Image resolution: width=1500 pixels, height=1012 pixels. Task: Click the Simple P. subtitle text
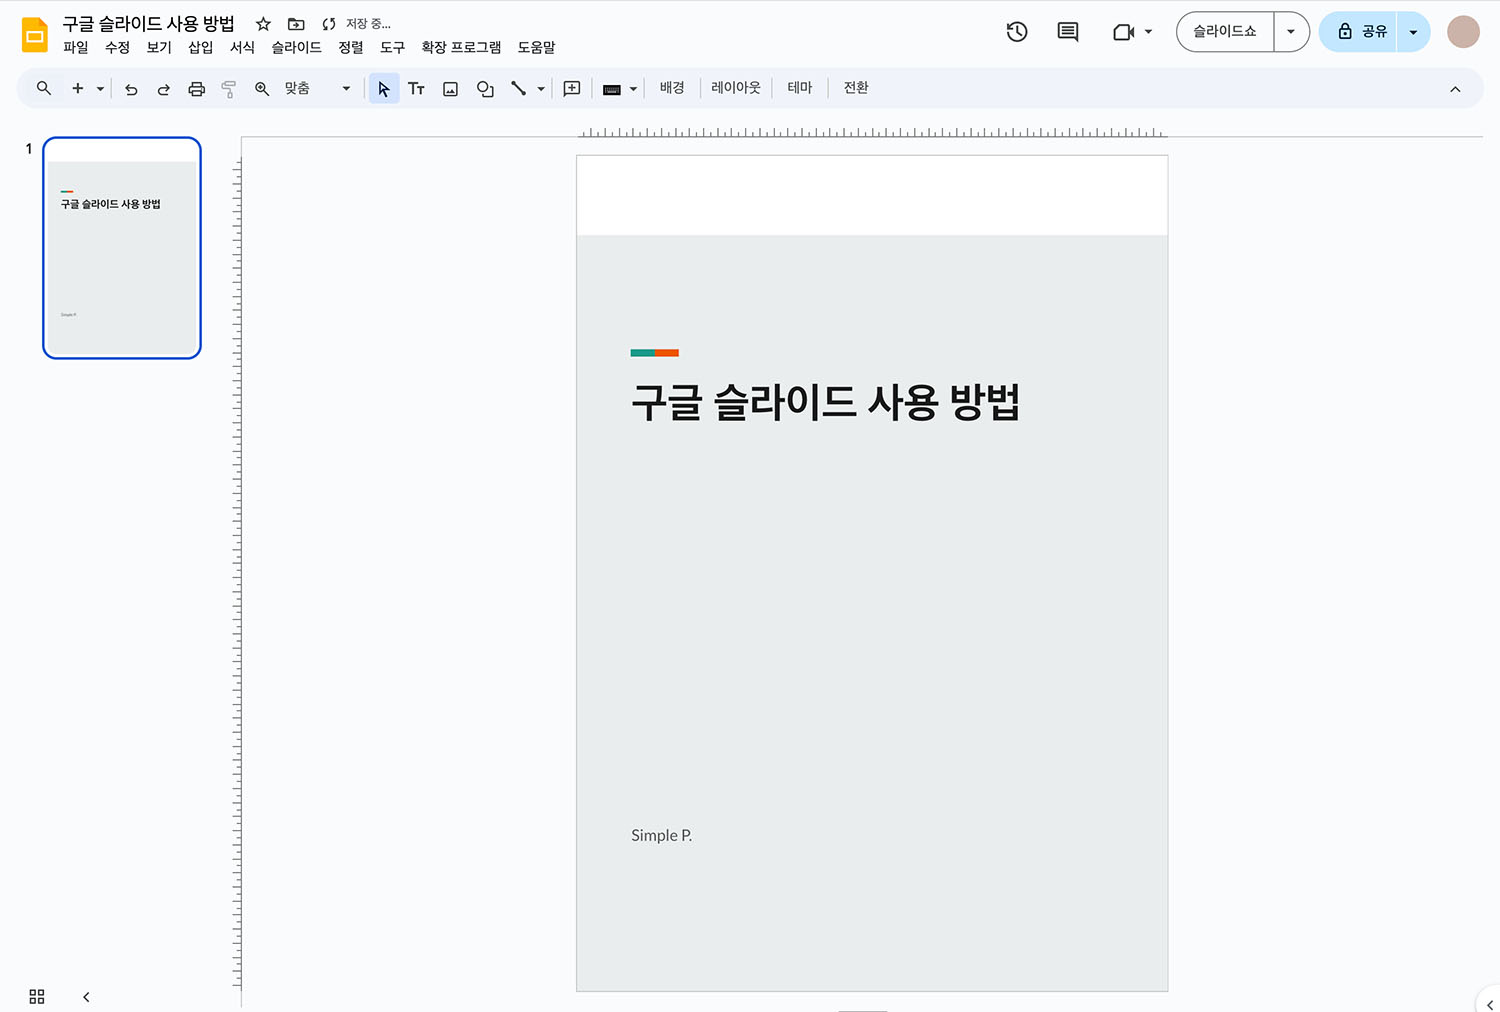[661, 835]
